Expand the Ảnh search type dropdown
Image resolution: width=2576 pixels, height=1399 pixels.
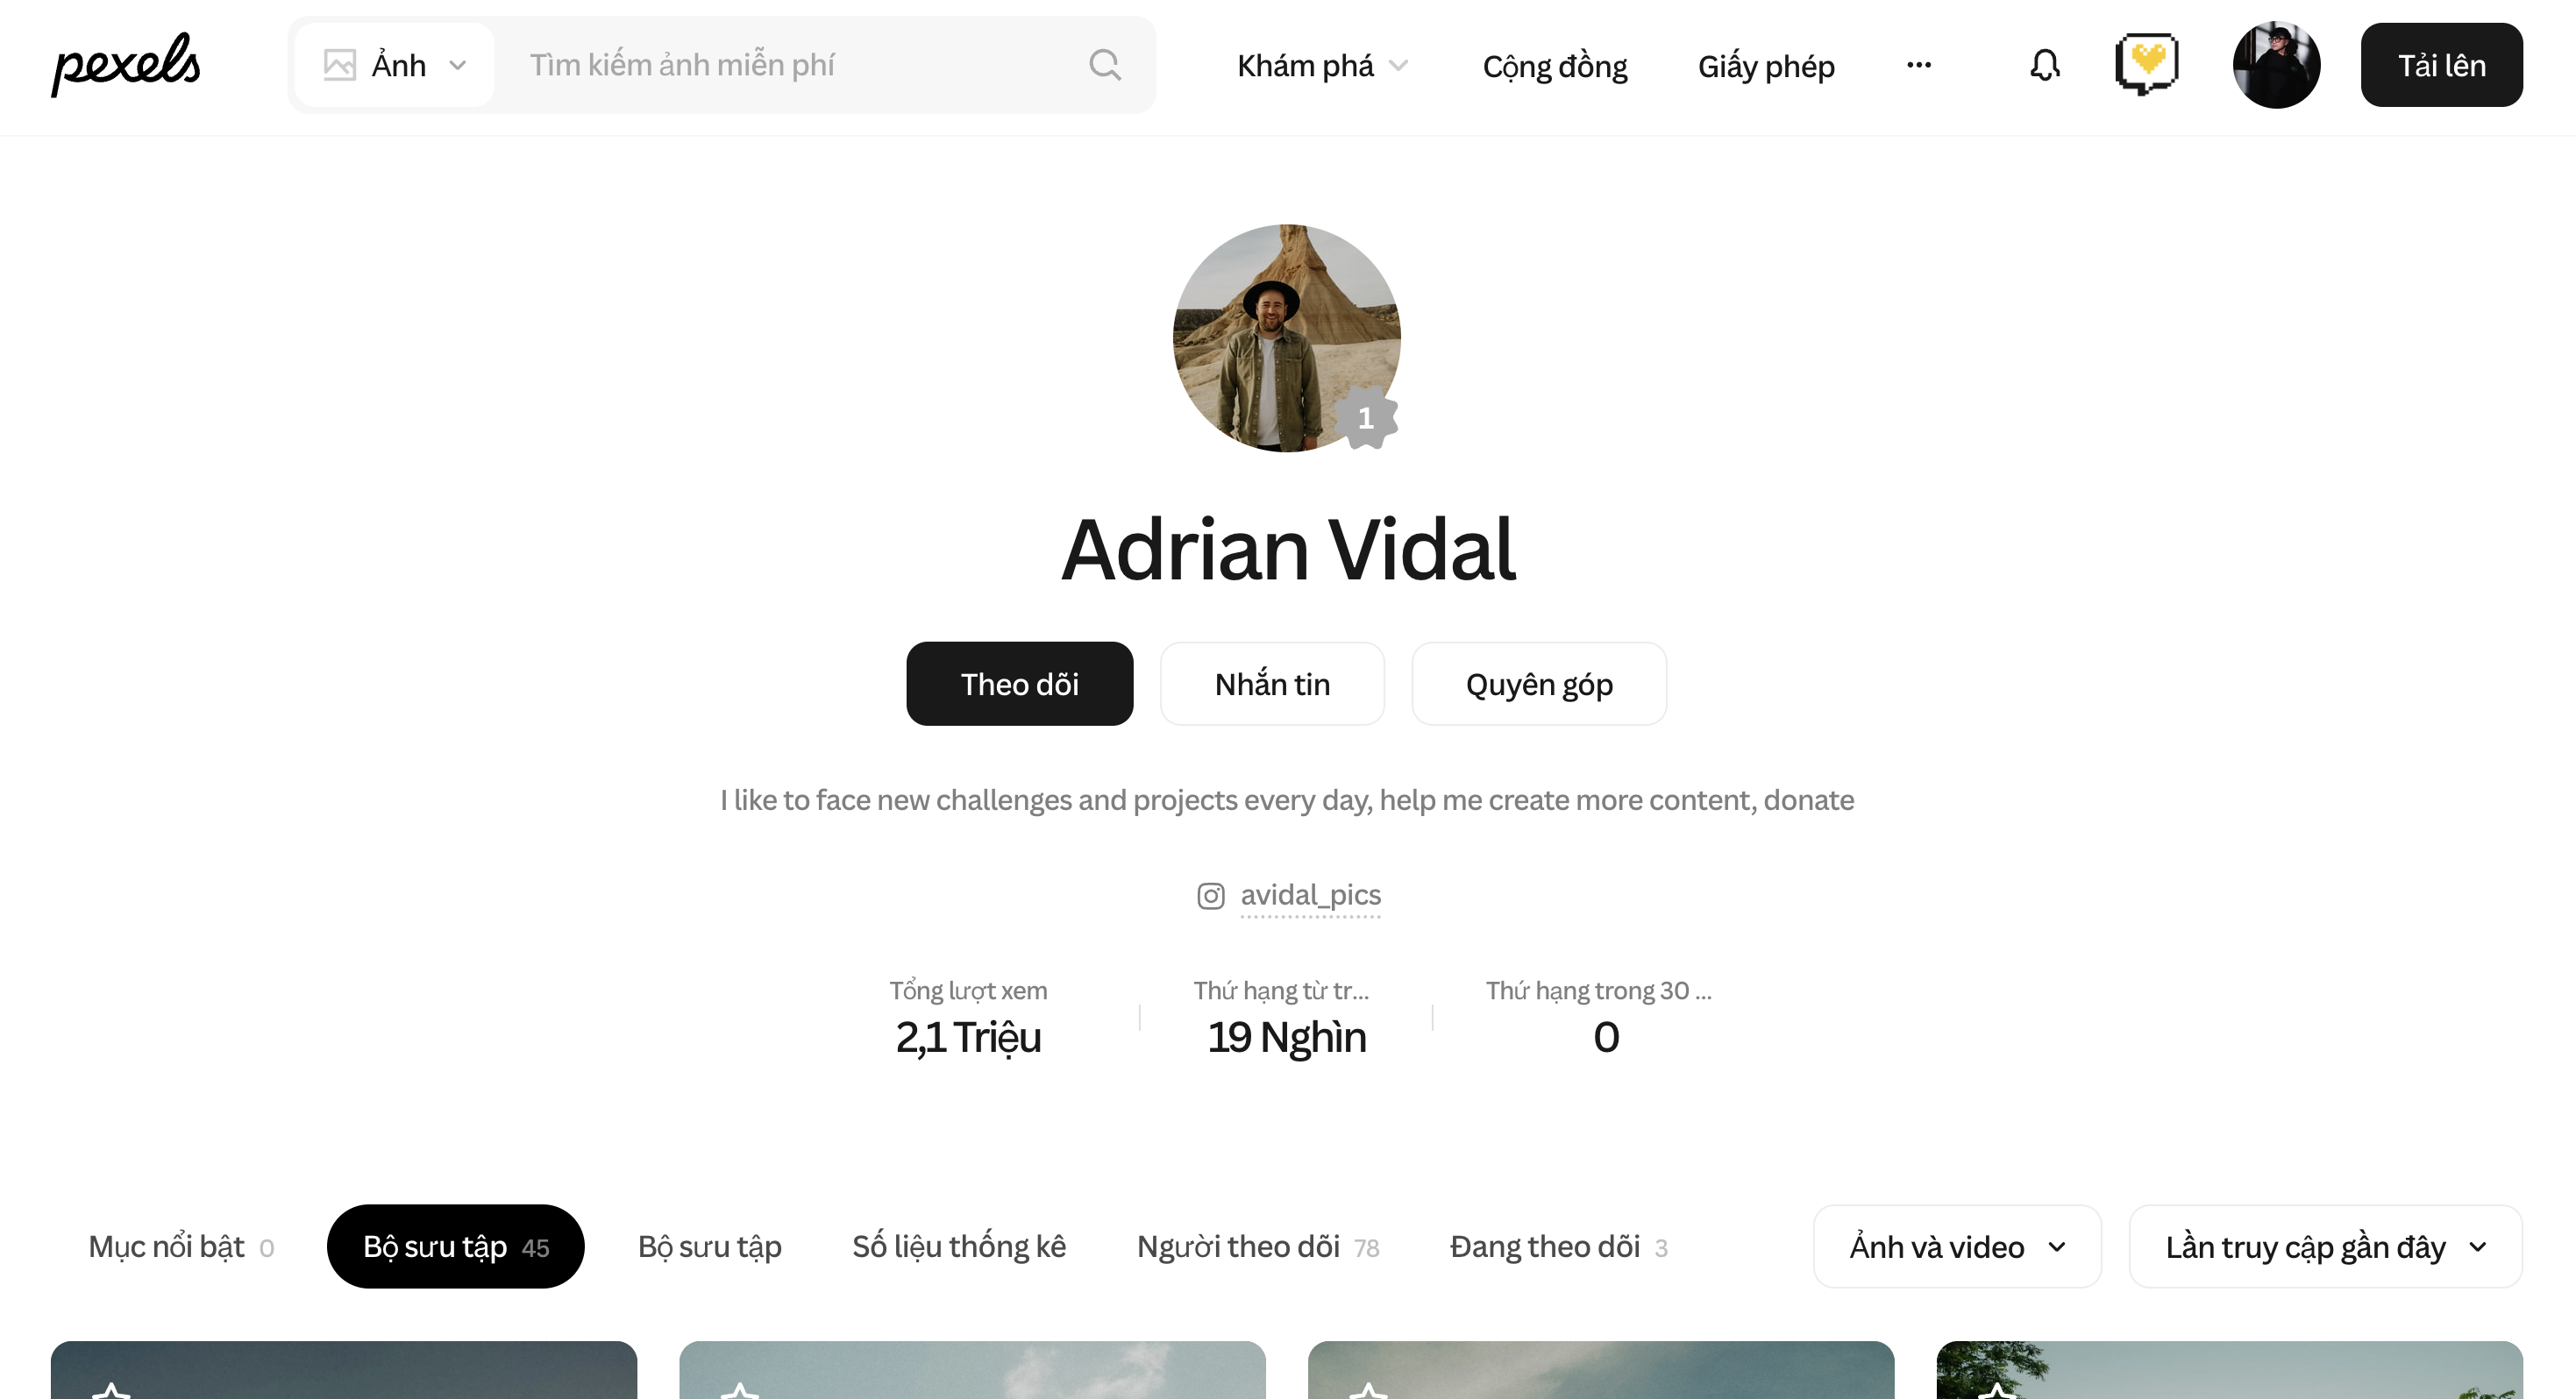pos(394,65)
